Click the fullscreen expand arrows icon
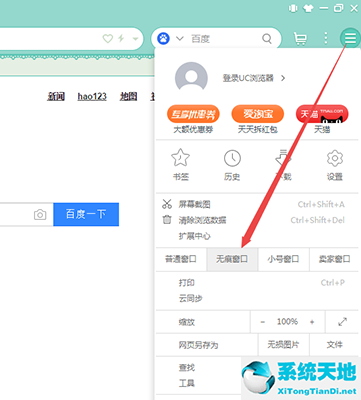Image resolution: width=361 pixels, height=400 pixels. 342,322
